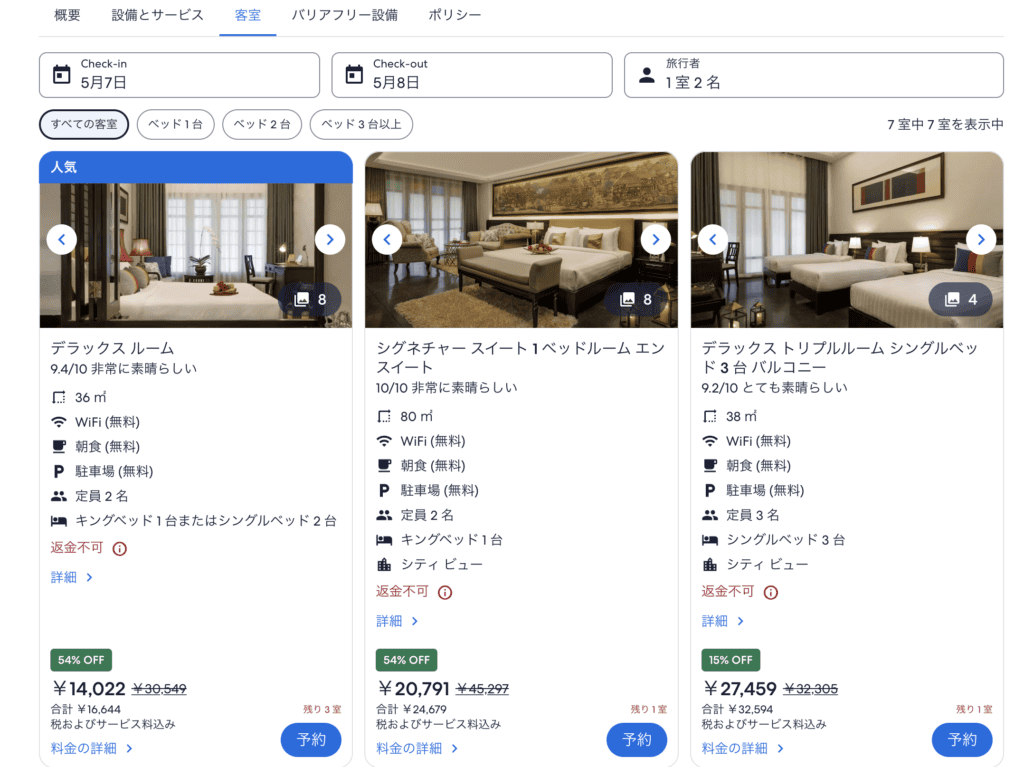Click the 予約 button on デラックス ルーム
This screenshot has height=767, width=1024.
coord(311,738)
